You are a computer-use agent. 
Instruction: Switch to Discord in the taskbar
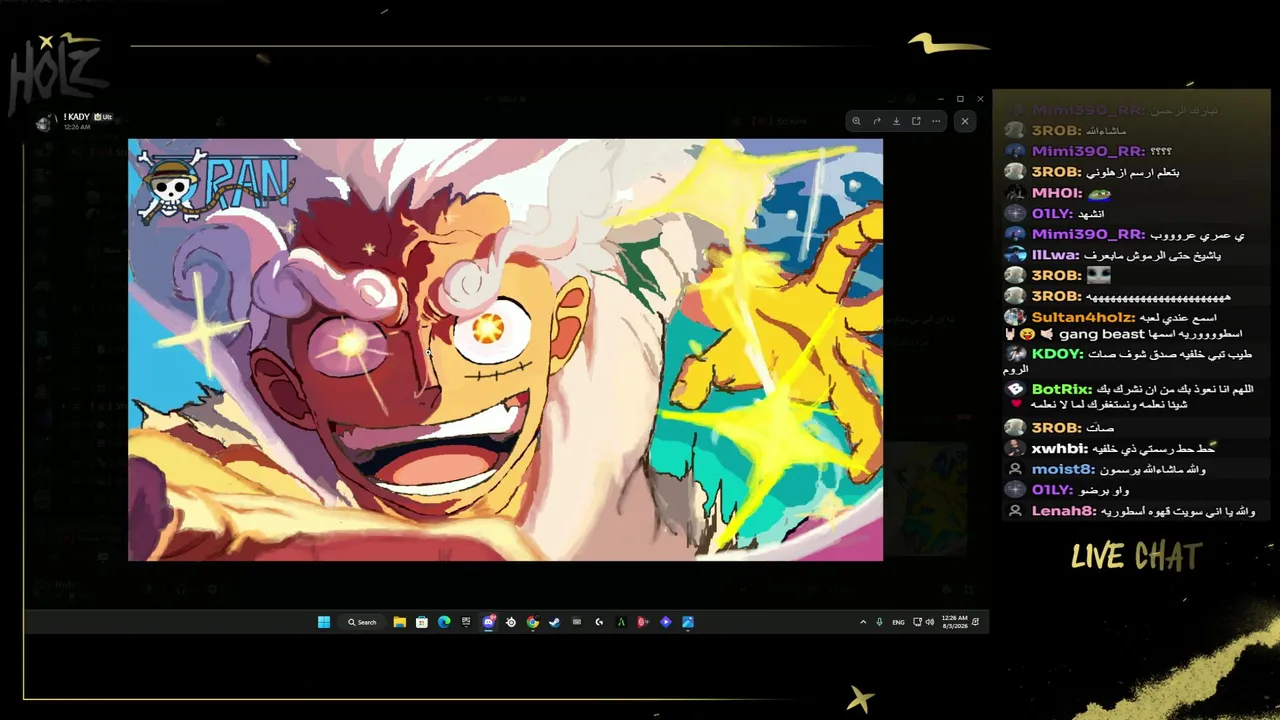489,622
